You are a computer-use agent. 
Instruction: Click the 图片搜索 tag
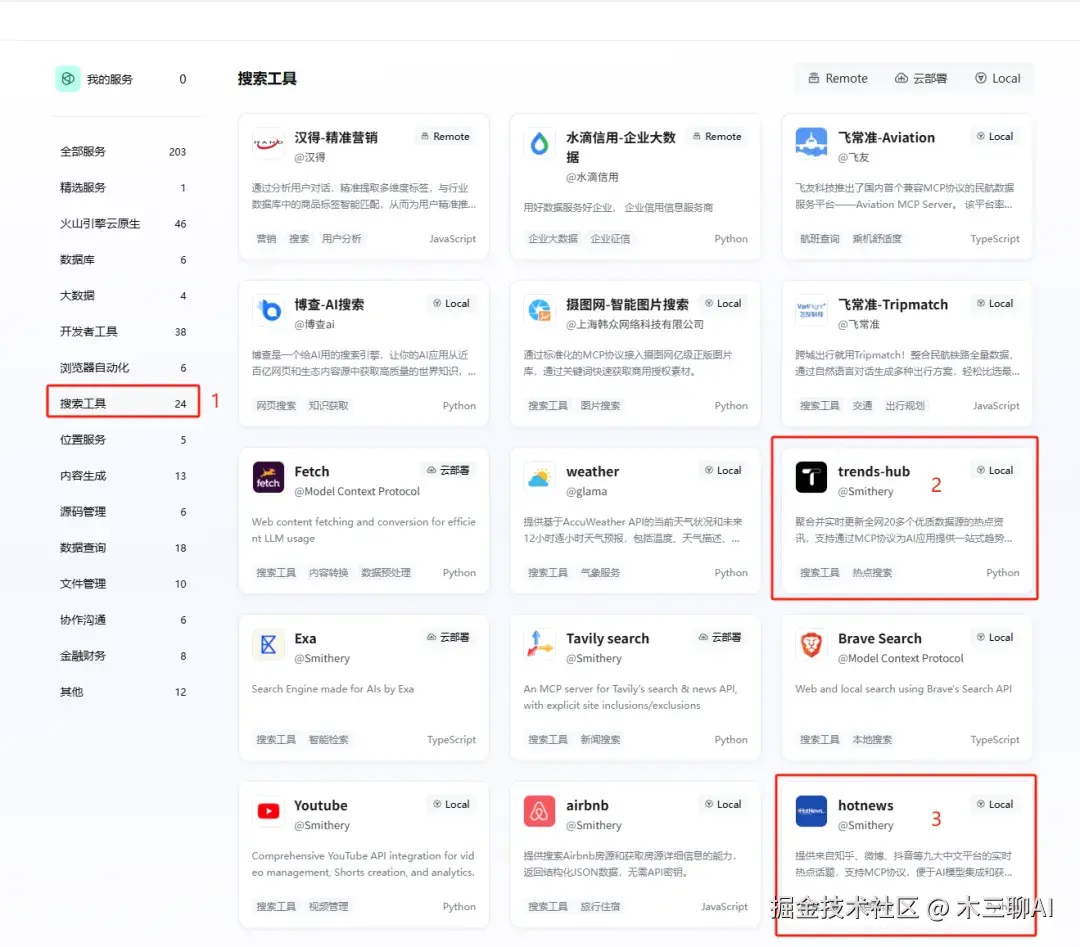(600, 406)
